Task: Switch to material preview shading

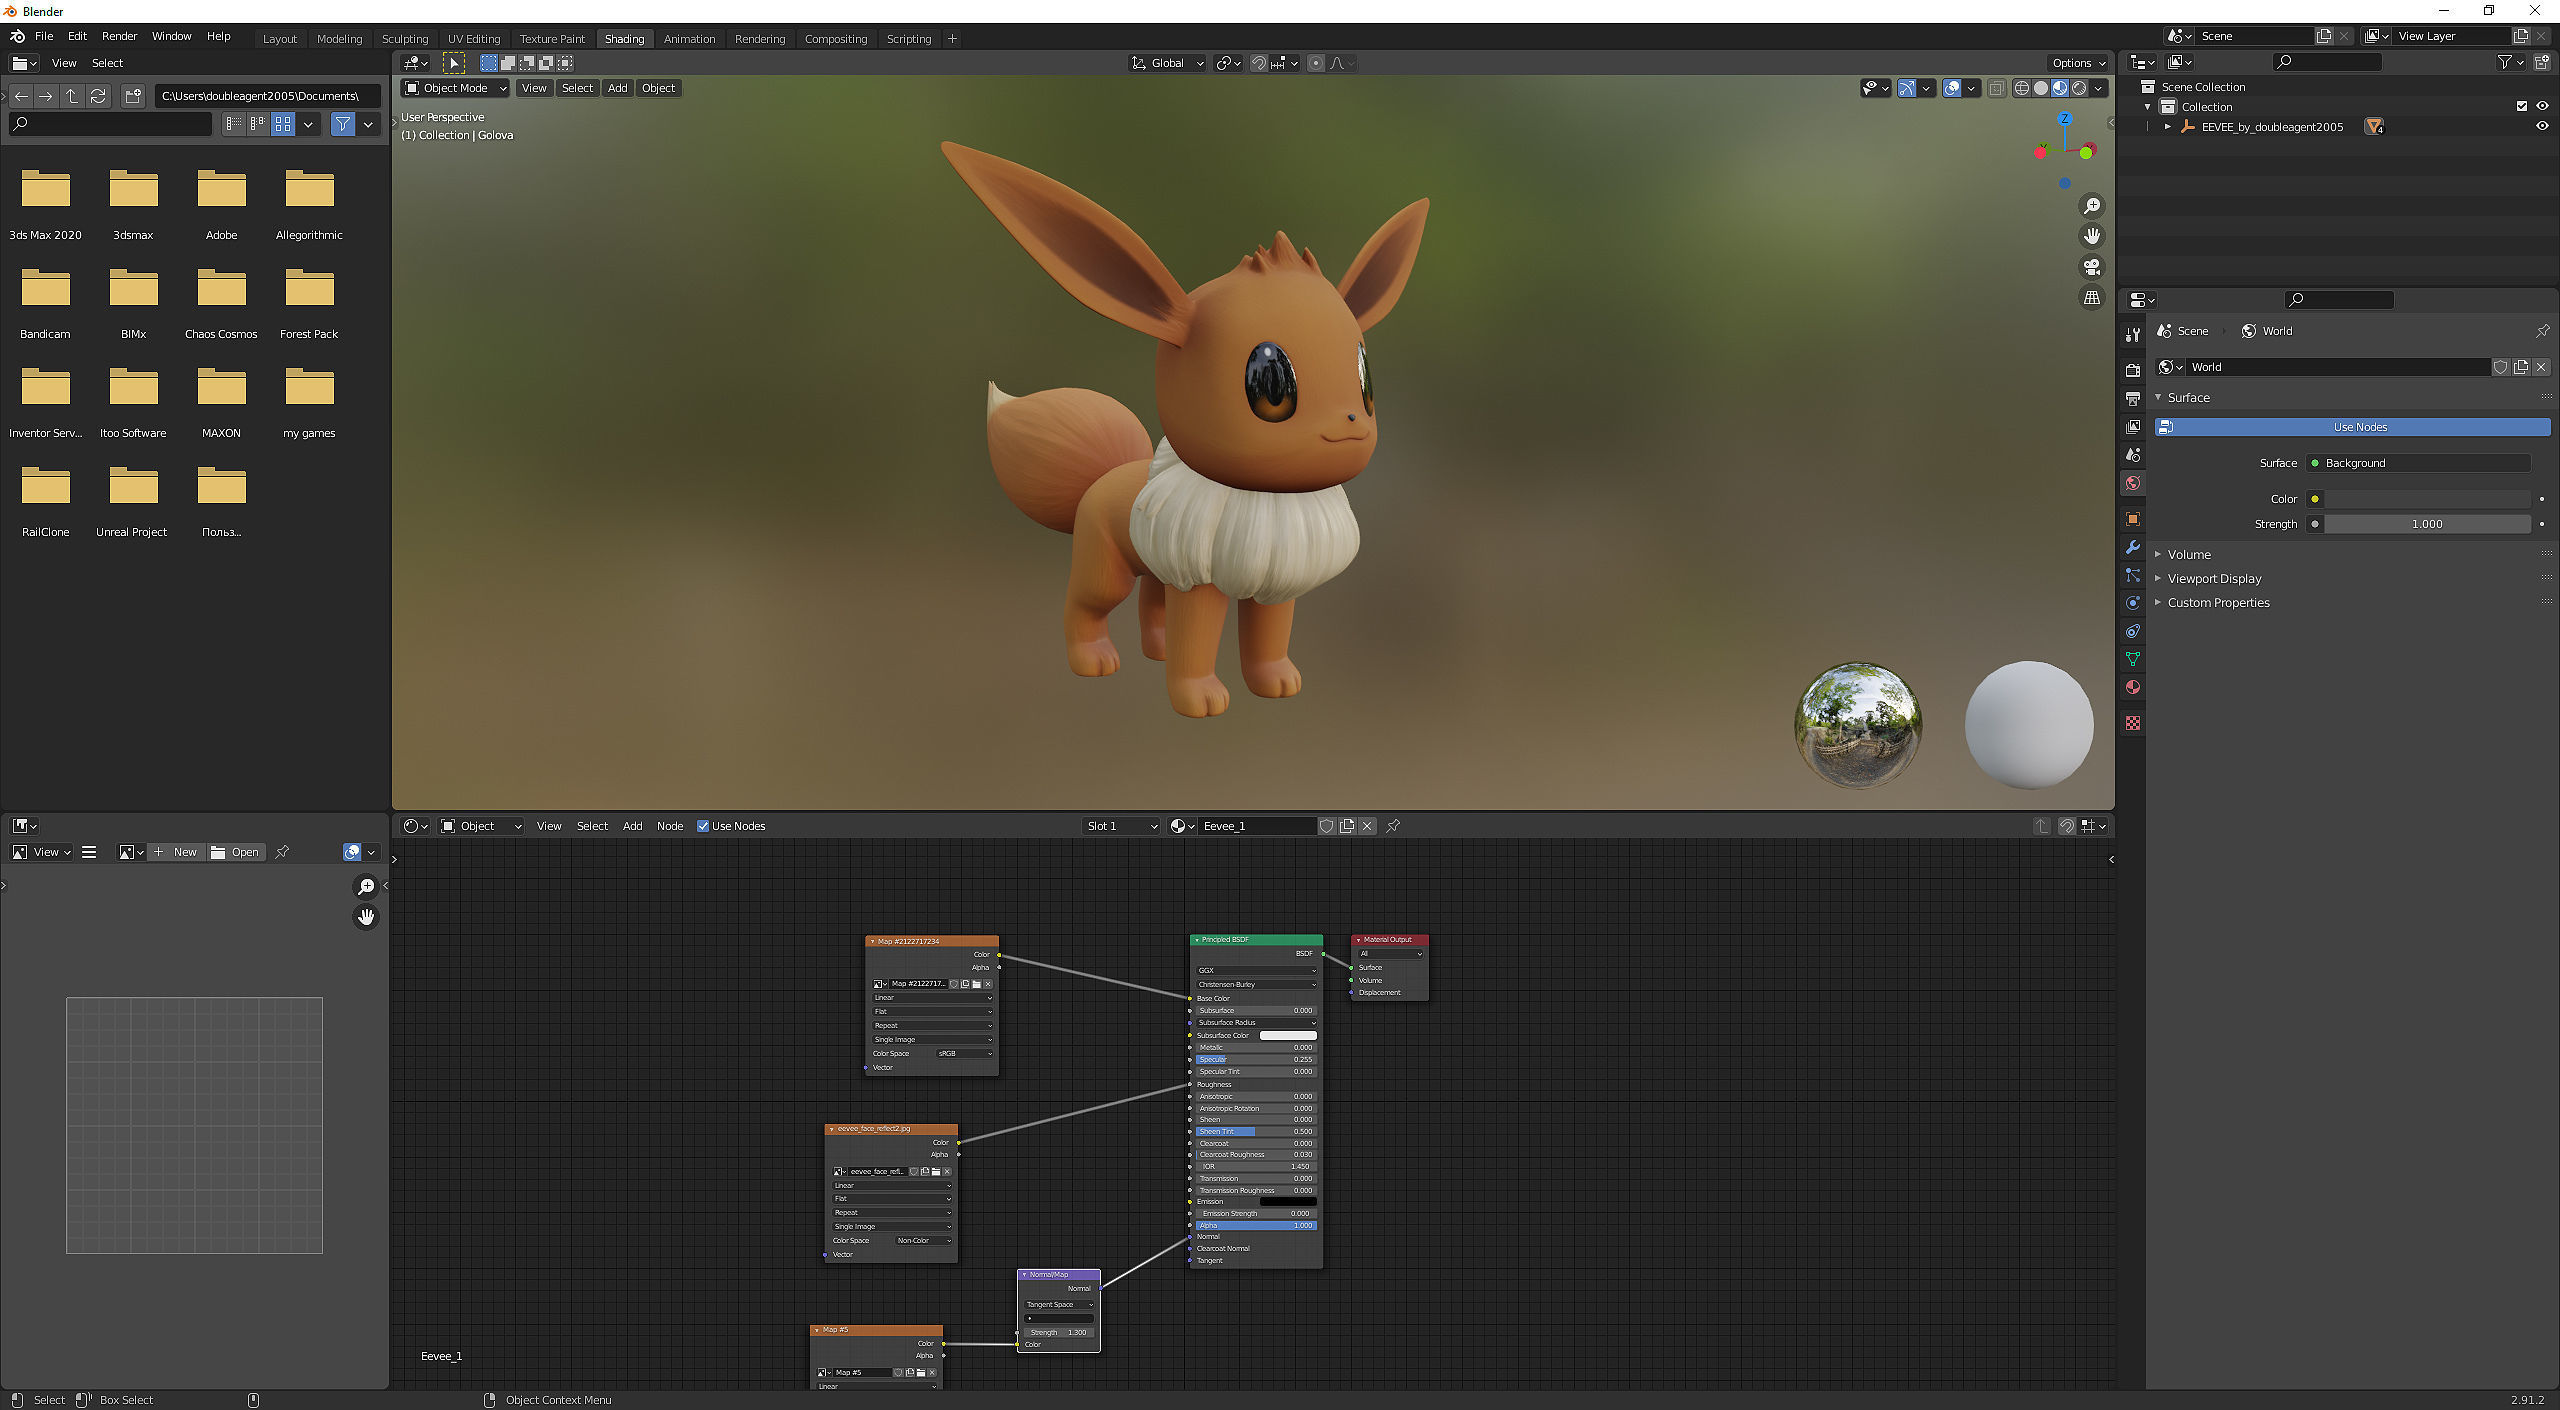Action: 2060,88
